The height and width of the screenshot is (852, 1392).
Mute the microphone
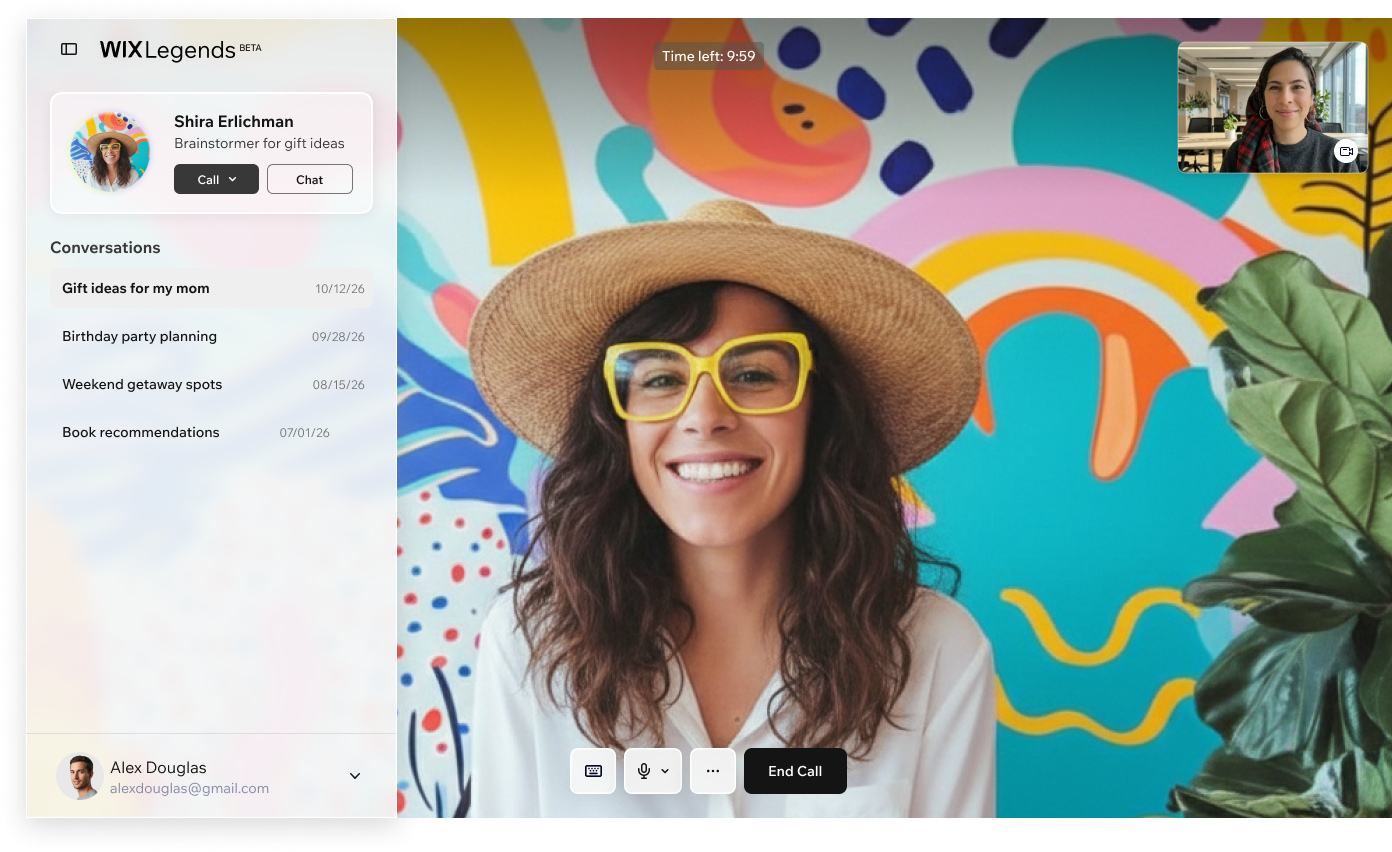point(644,771)
